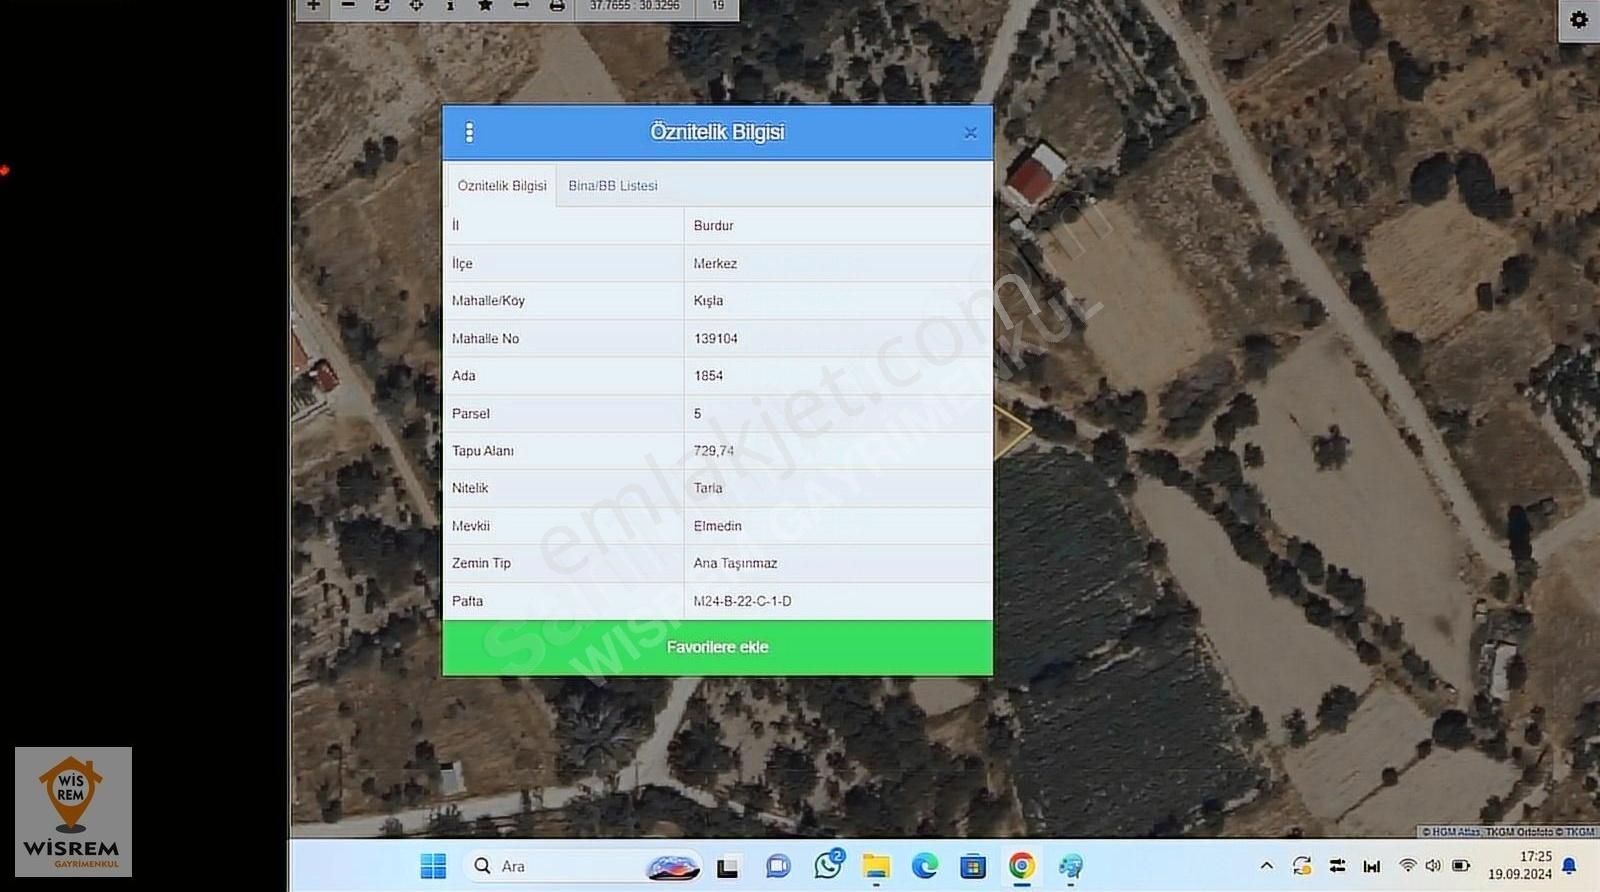This screenshot has height=892, width=1600.
Task: Click the info query tool icon
Action: 450,6
